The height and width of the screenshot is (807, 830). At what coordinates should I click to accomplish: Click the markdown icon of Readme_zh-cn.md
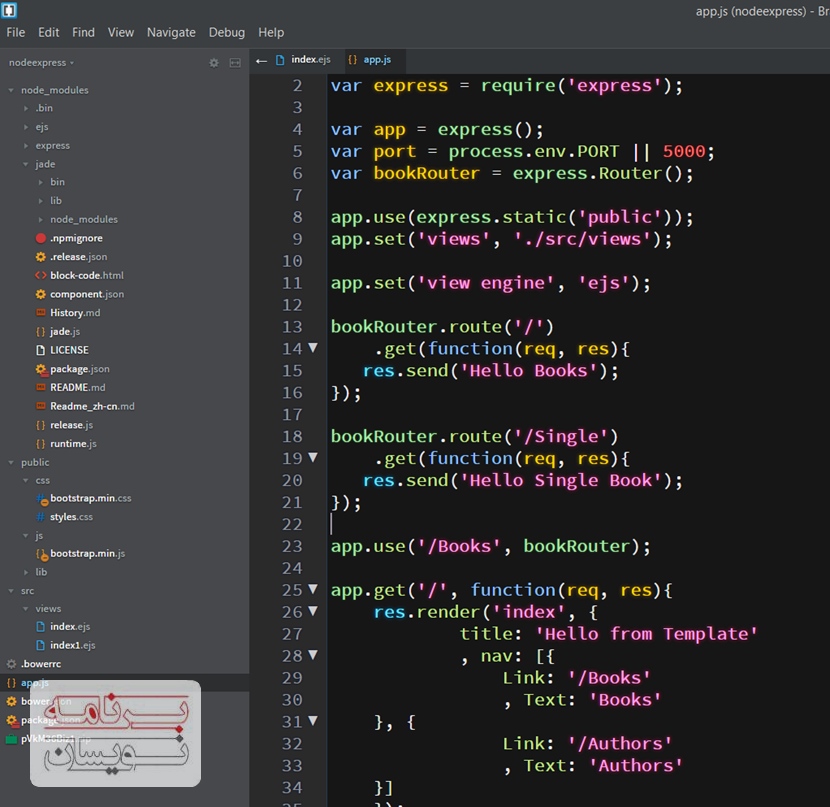click(40, 406)
